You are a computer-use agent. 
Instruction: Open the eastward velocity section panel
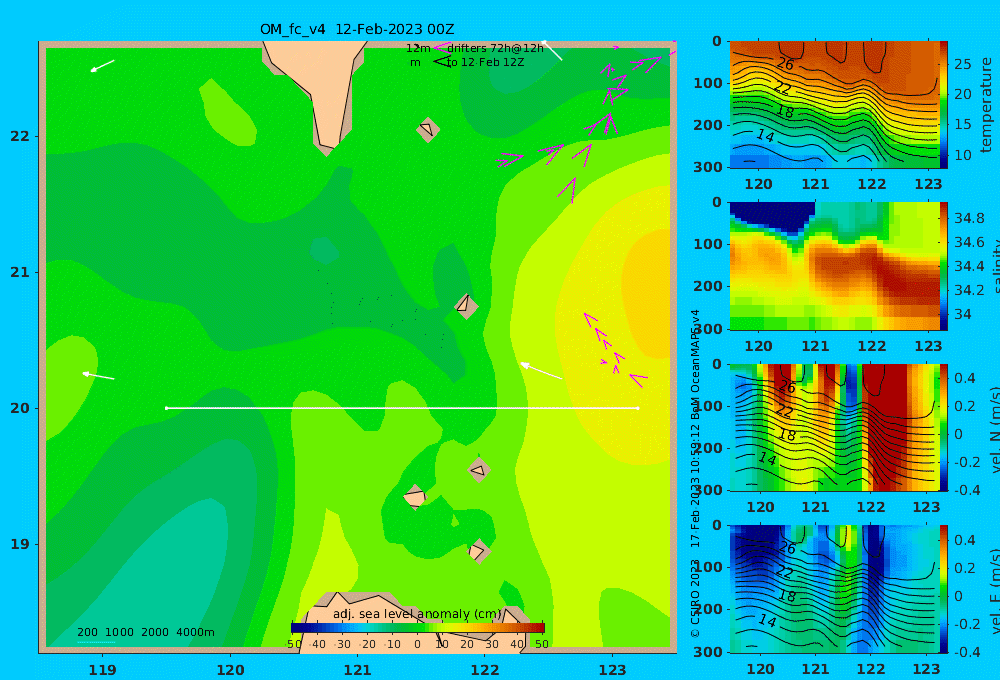tap(834, 589)
